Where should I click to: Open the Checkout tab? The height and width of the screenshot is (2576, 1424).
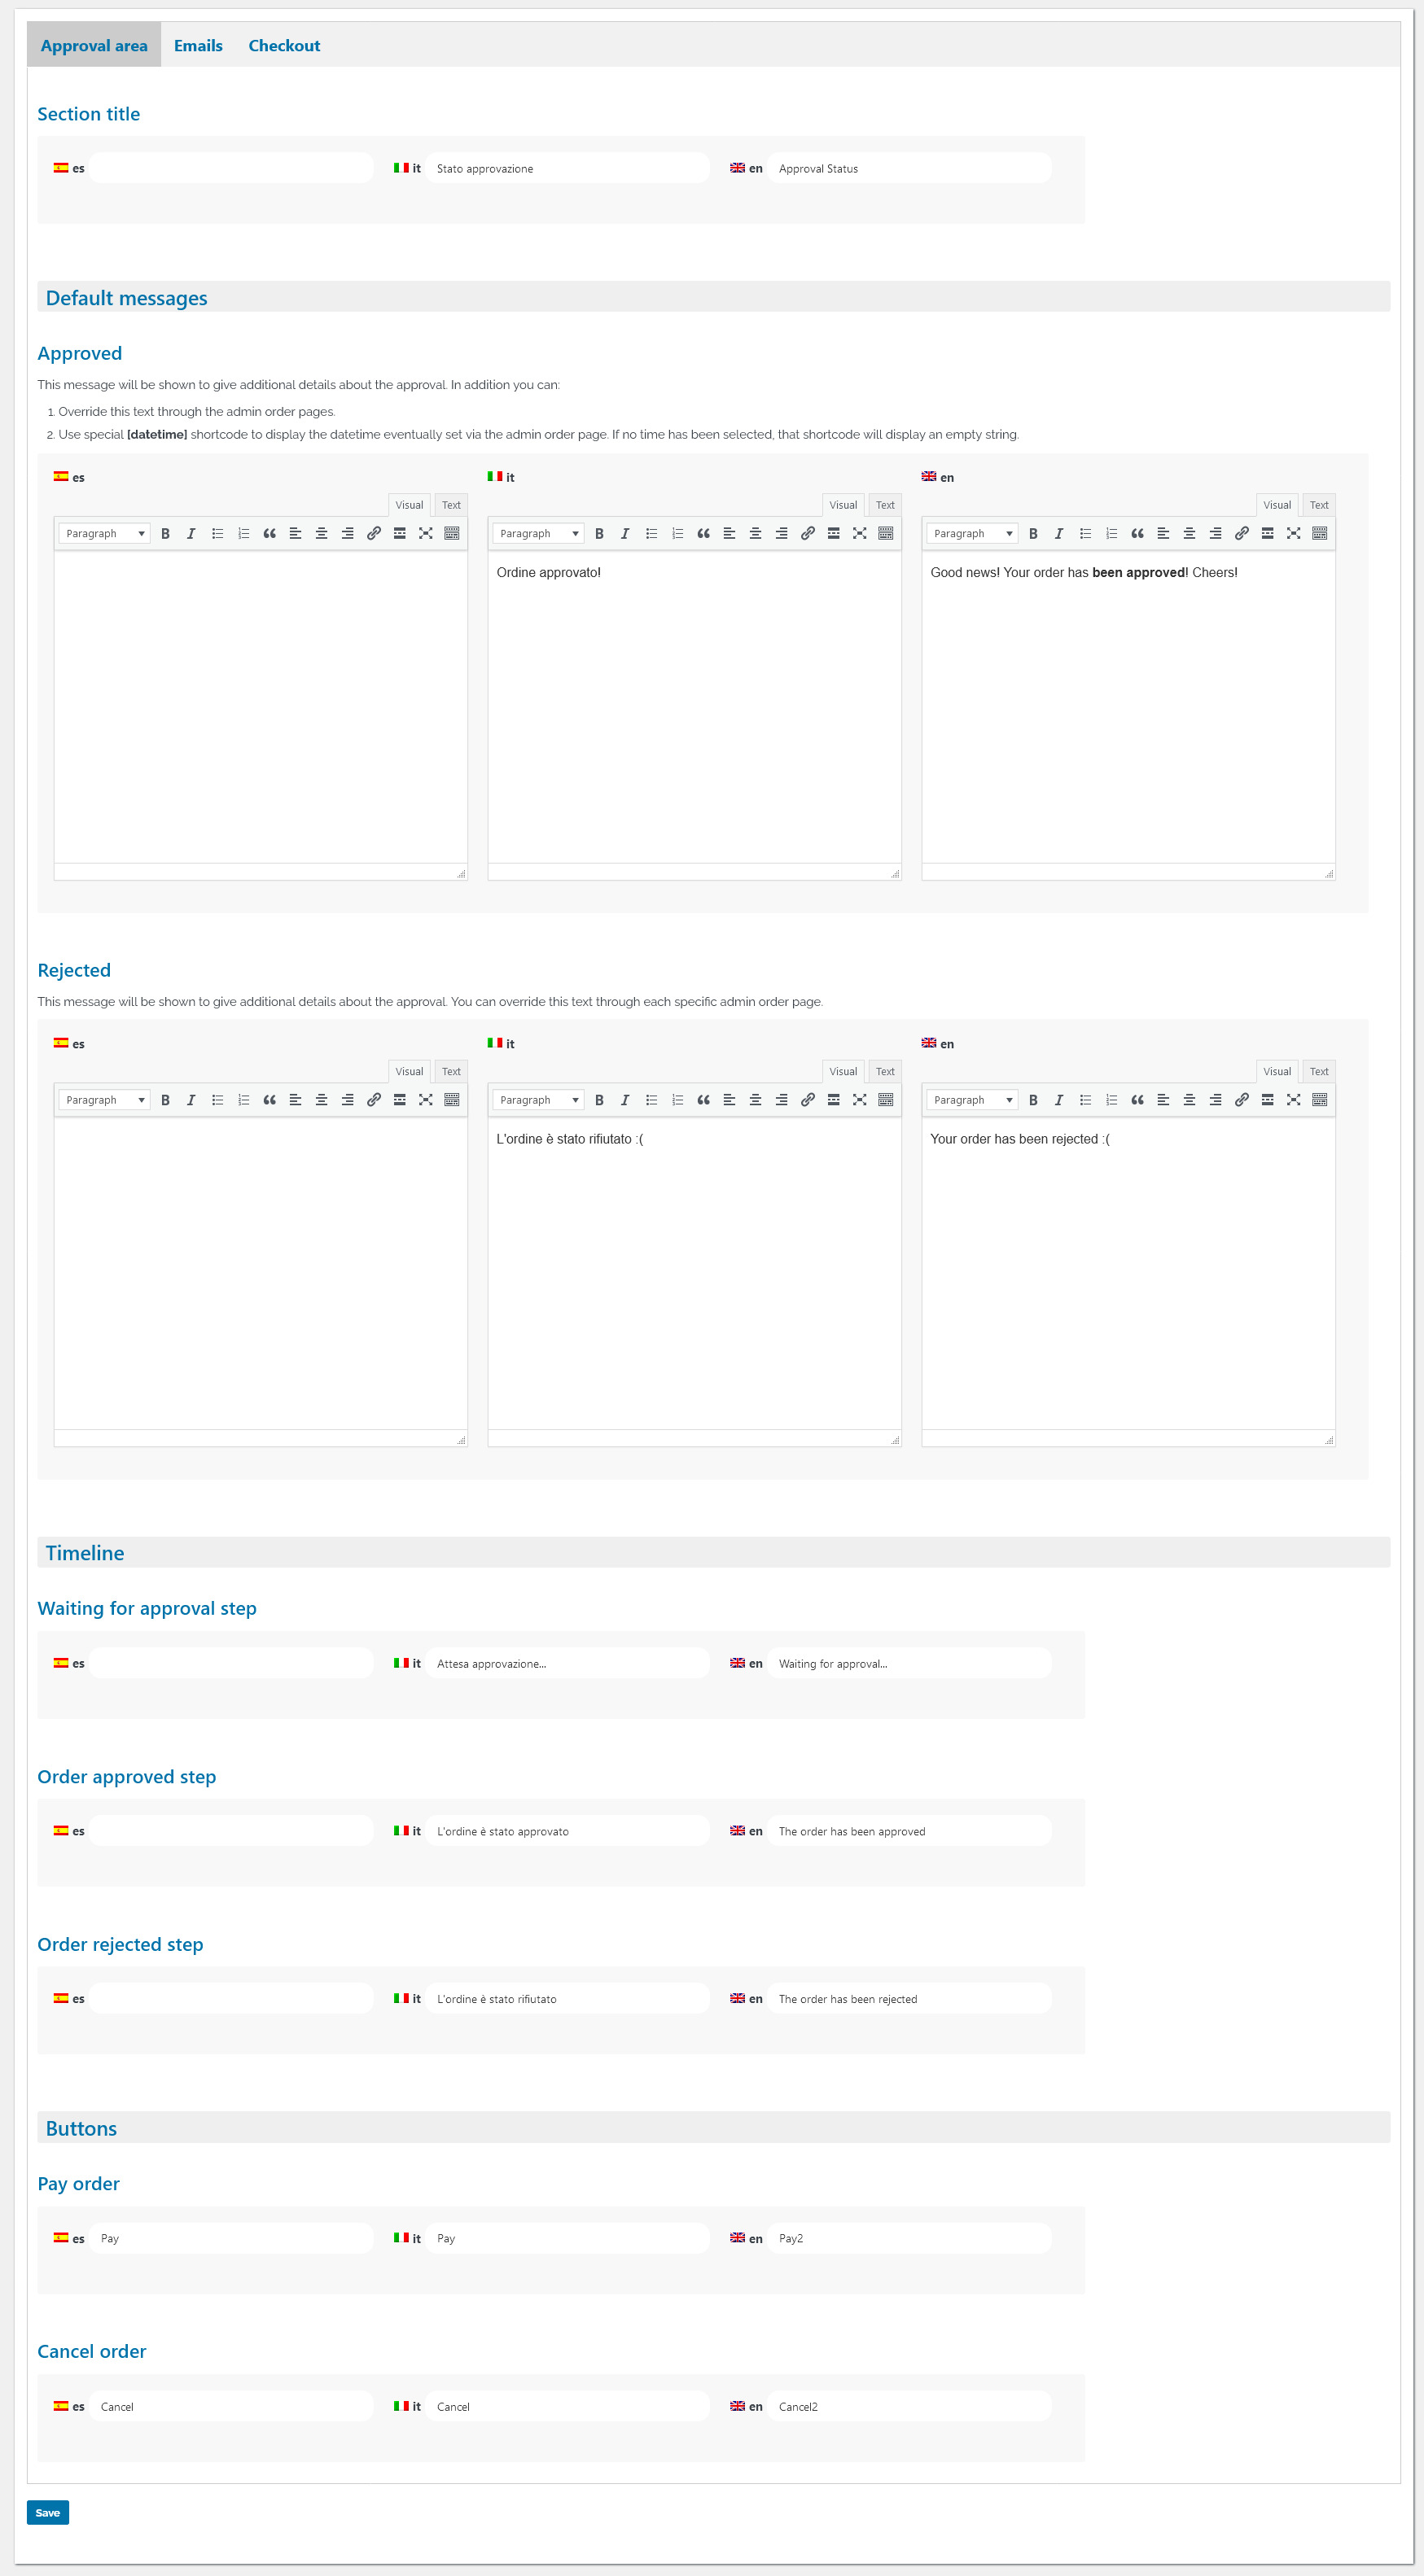pos(284,46)
